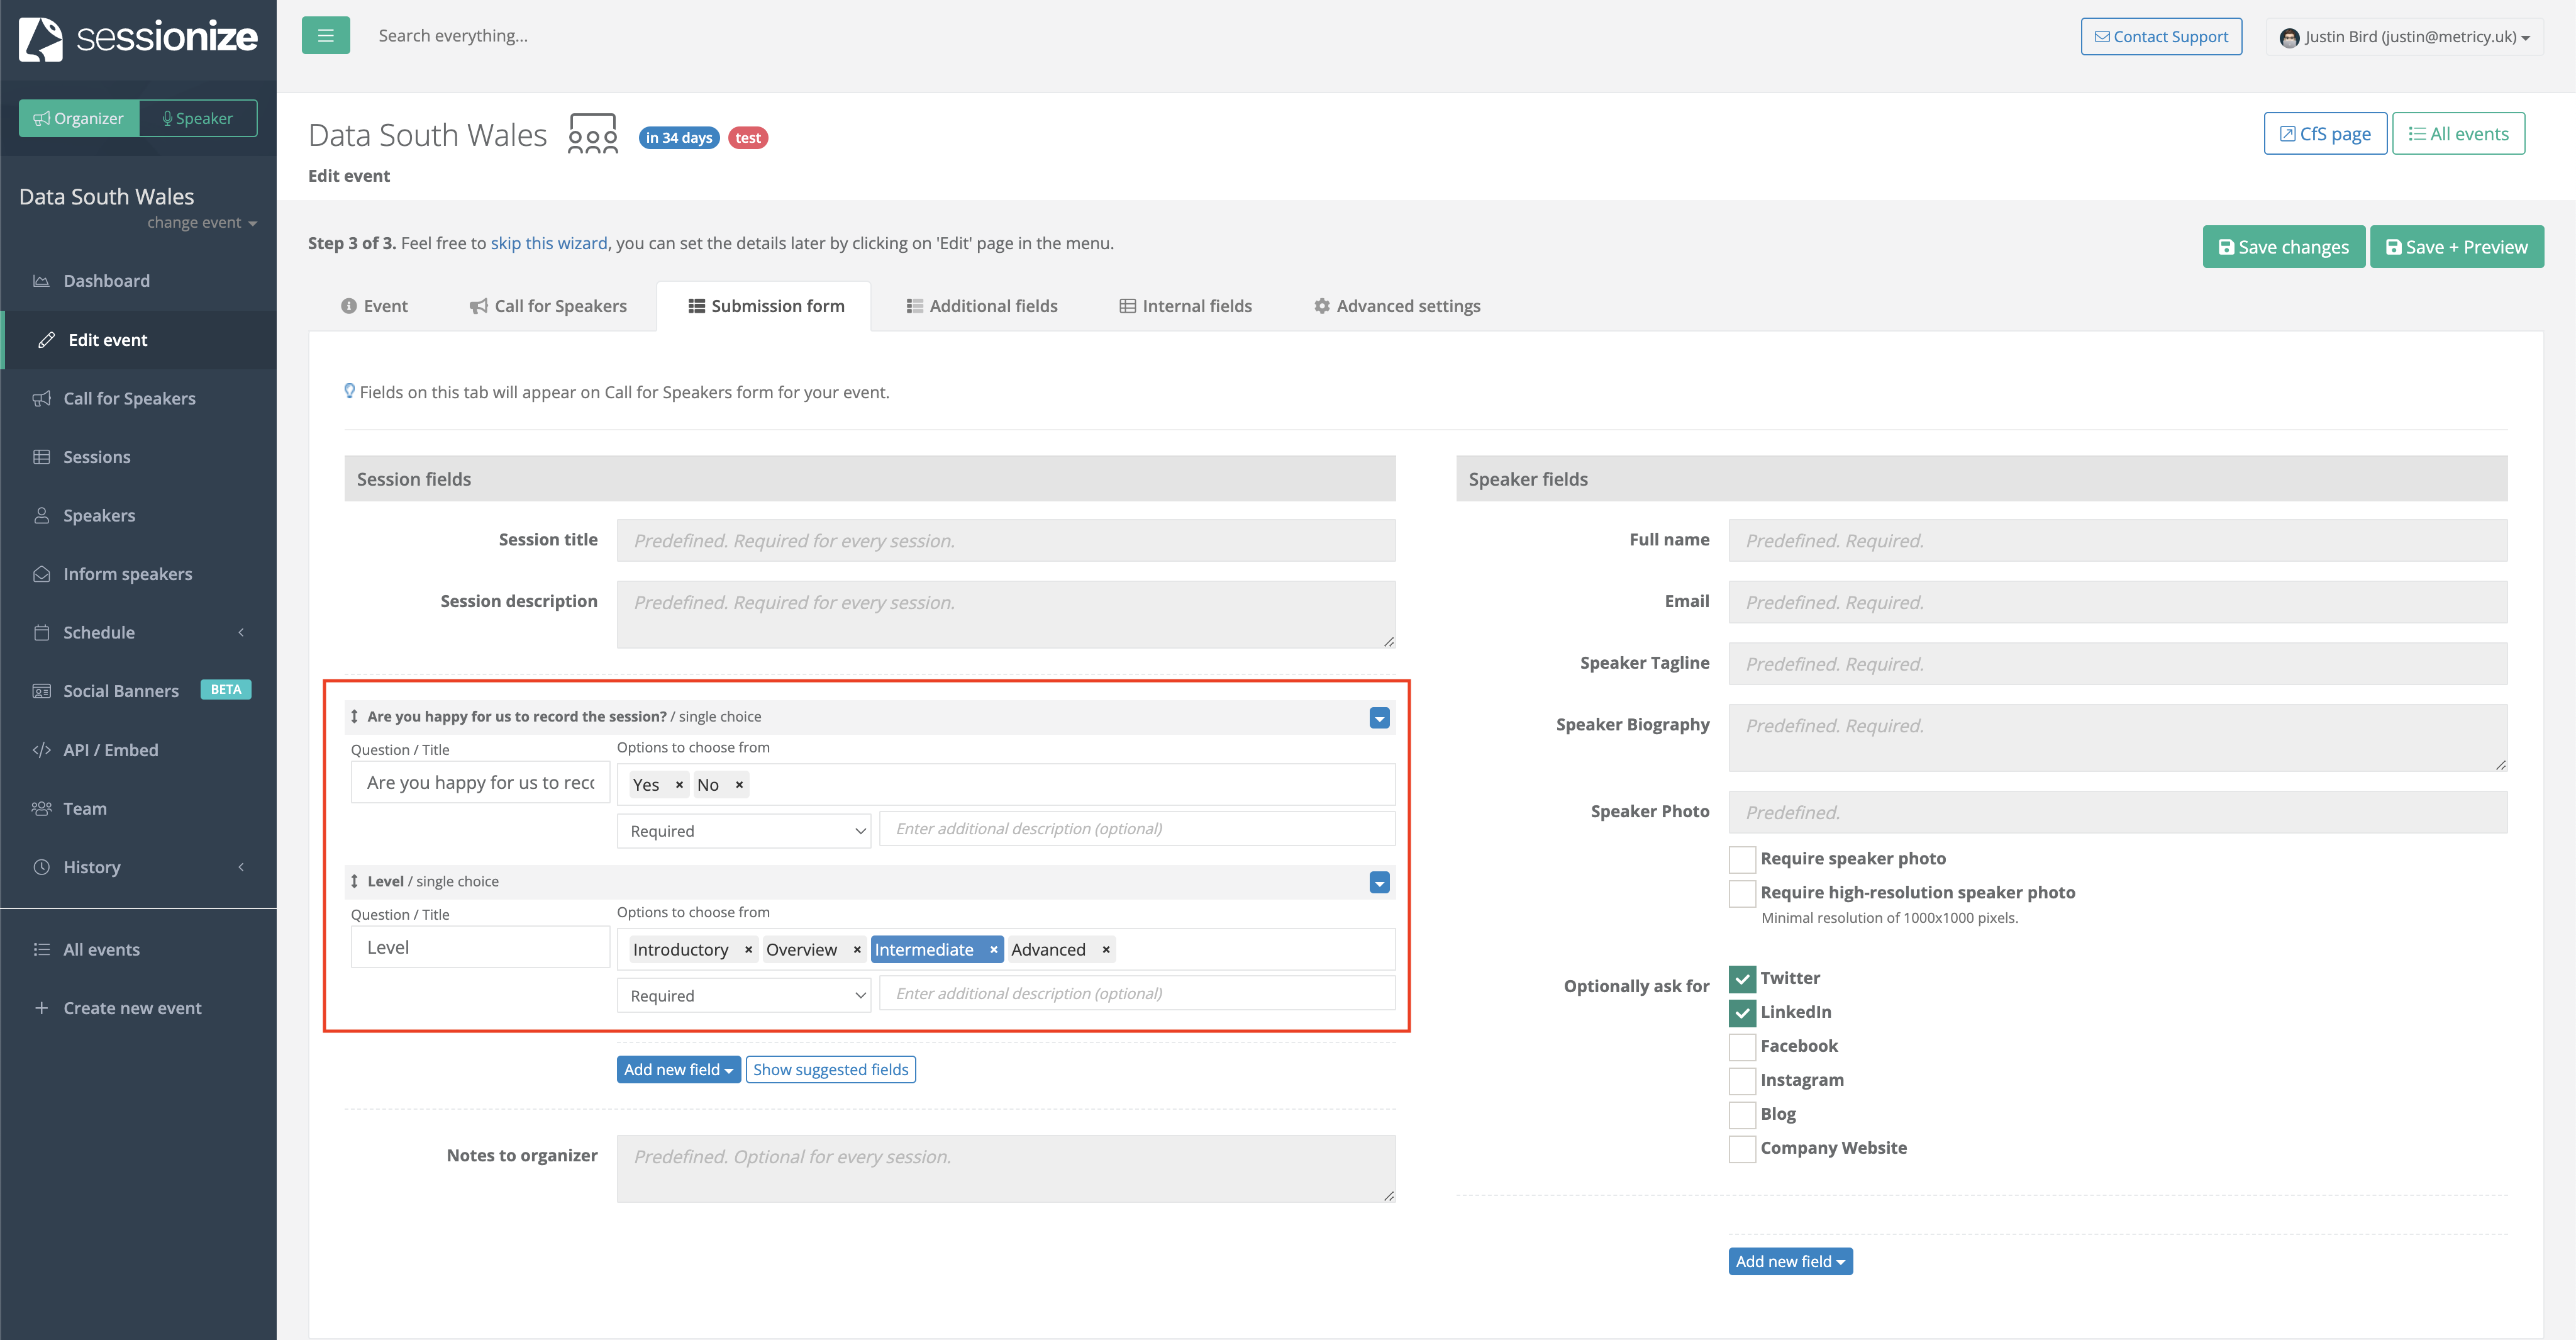2576x1340 pixels.
Task: Open the Required dropdown for Level
Action: click(744, 994)
